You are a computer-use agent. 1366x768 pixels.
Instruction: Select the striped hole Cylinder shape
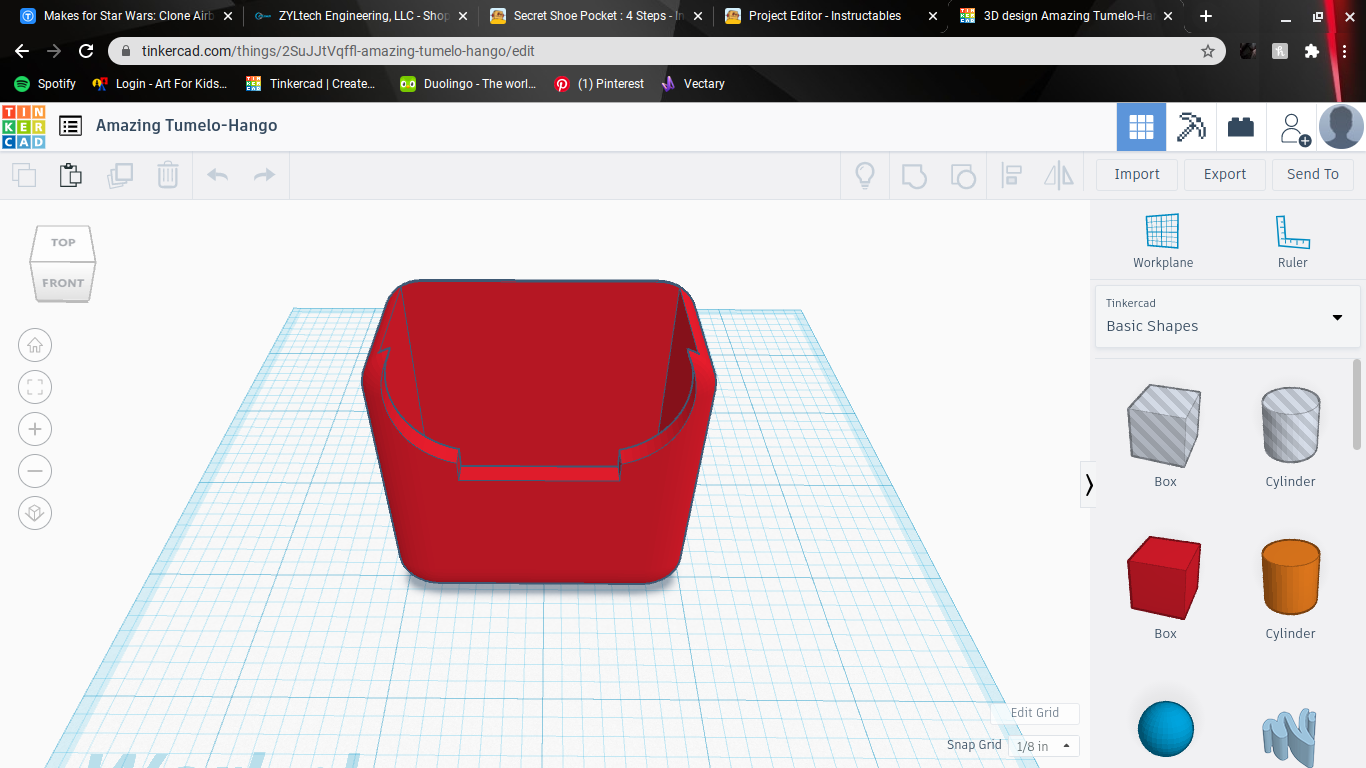pyautogui.click(x=1290, y=427)
